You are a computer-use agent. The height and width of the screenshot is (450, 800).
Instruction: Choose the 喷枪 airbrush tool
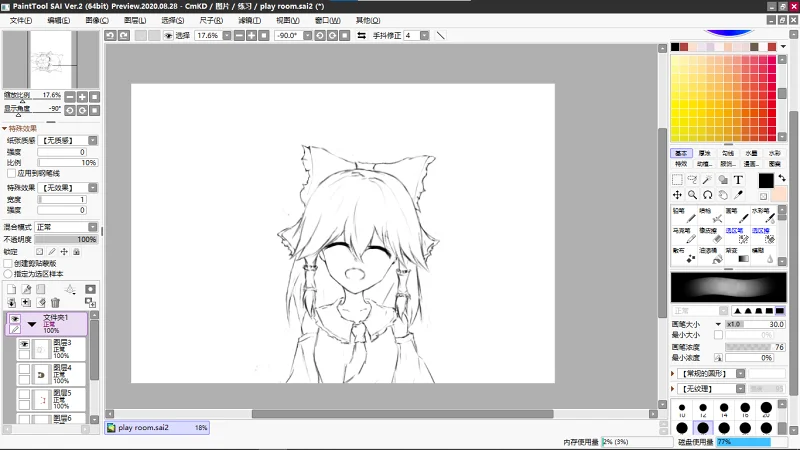(711, 215)
